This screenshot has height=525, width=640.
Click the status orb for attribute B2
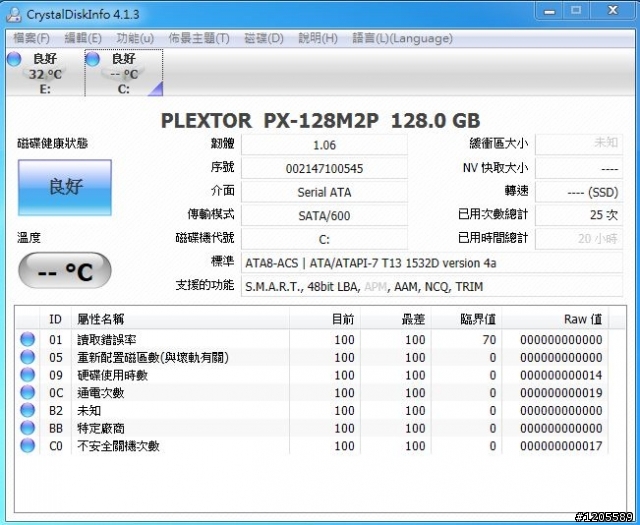pyautogui.click(x=27, y=410)
